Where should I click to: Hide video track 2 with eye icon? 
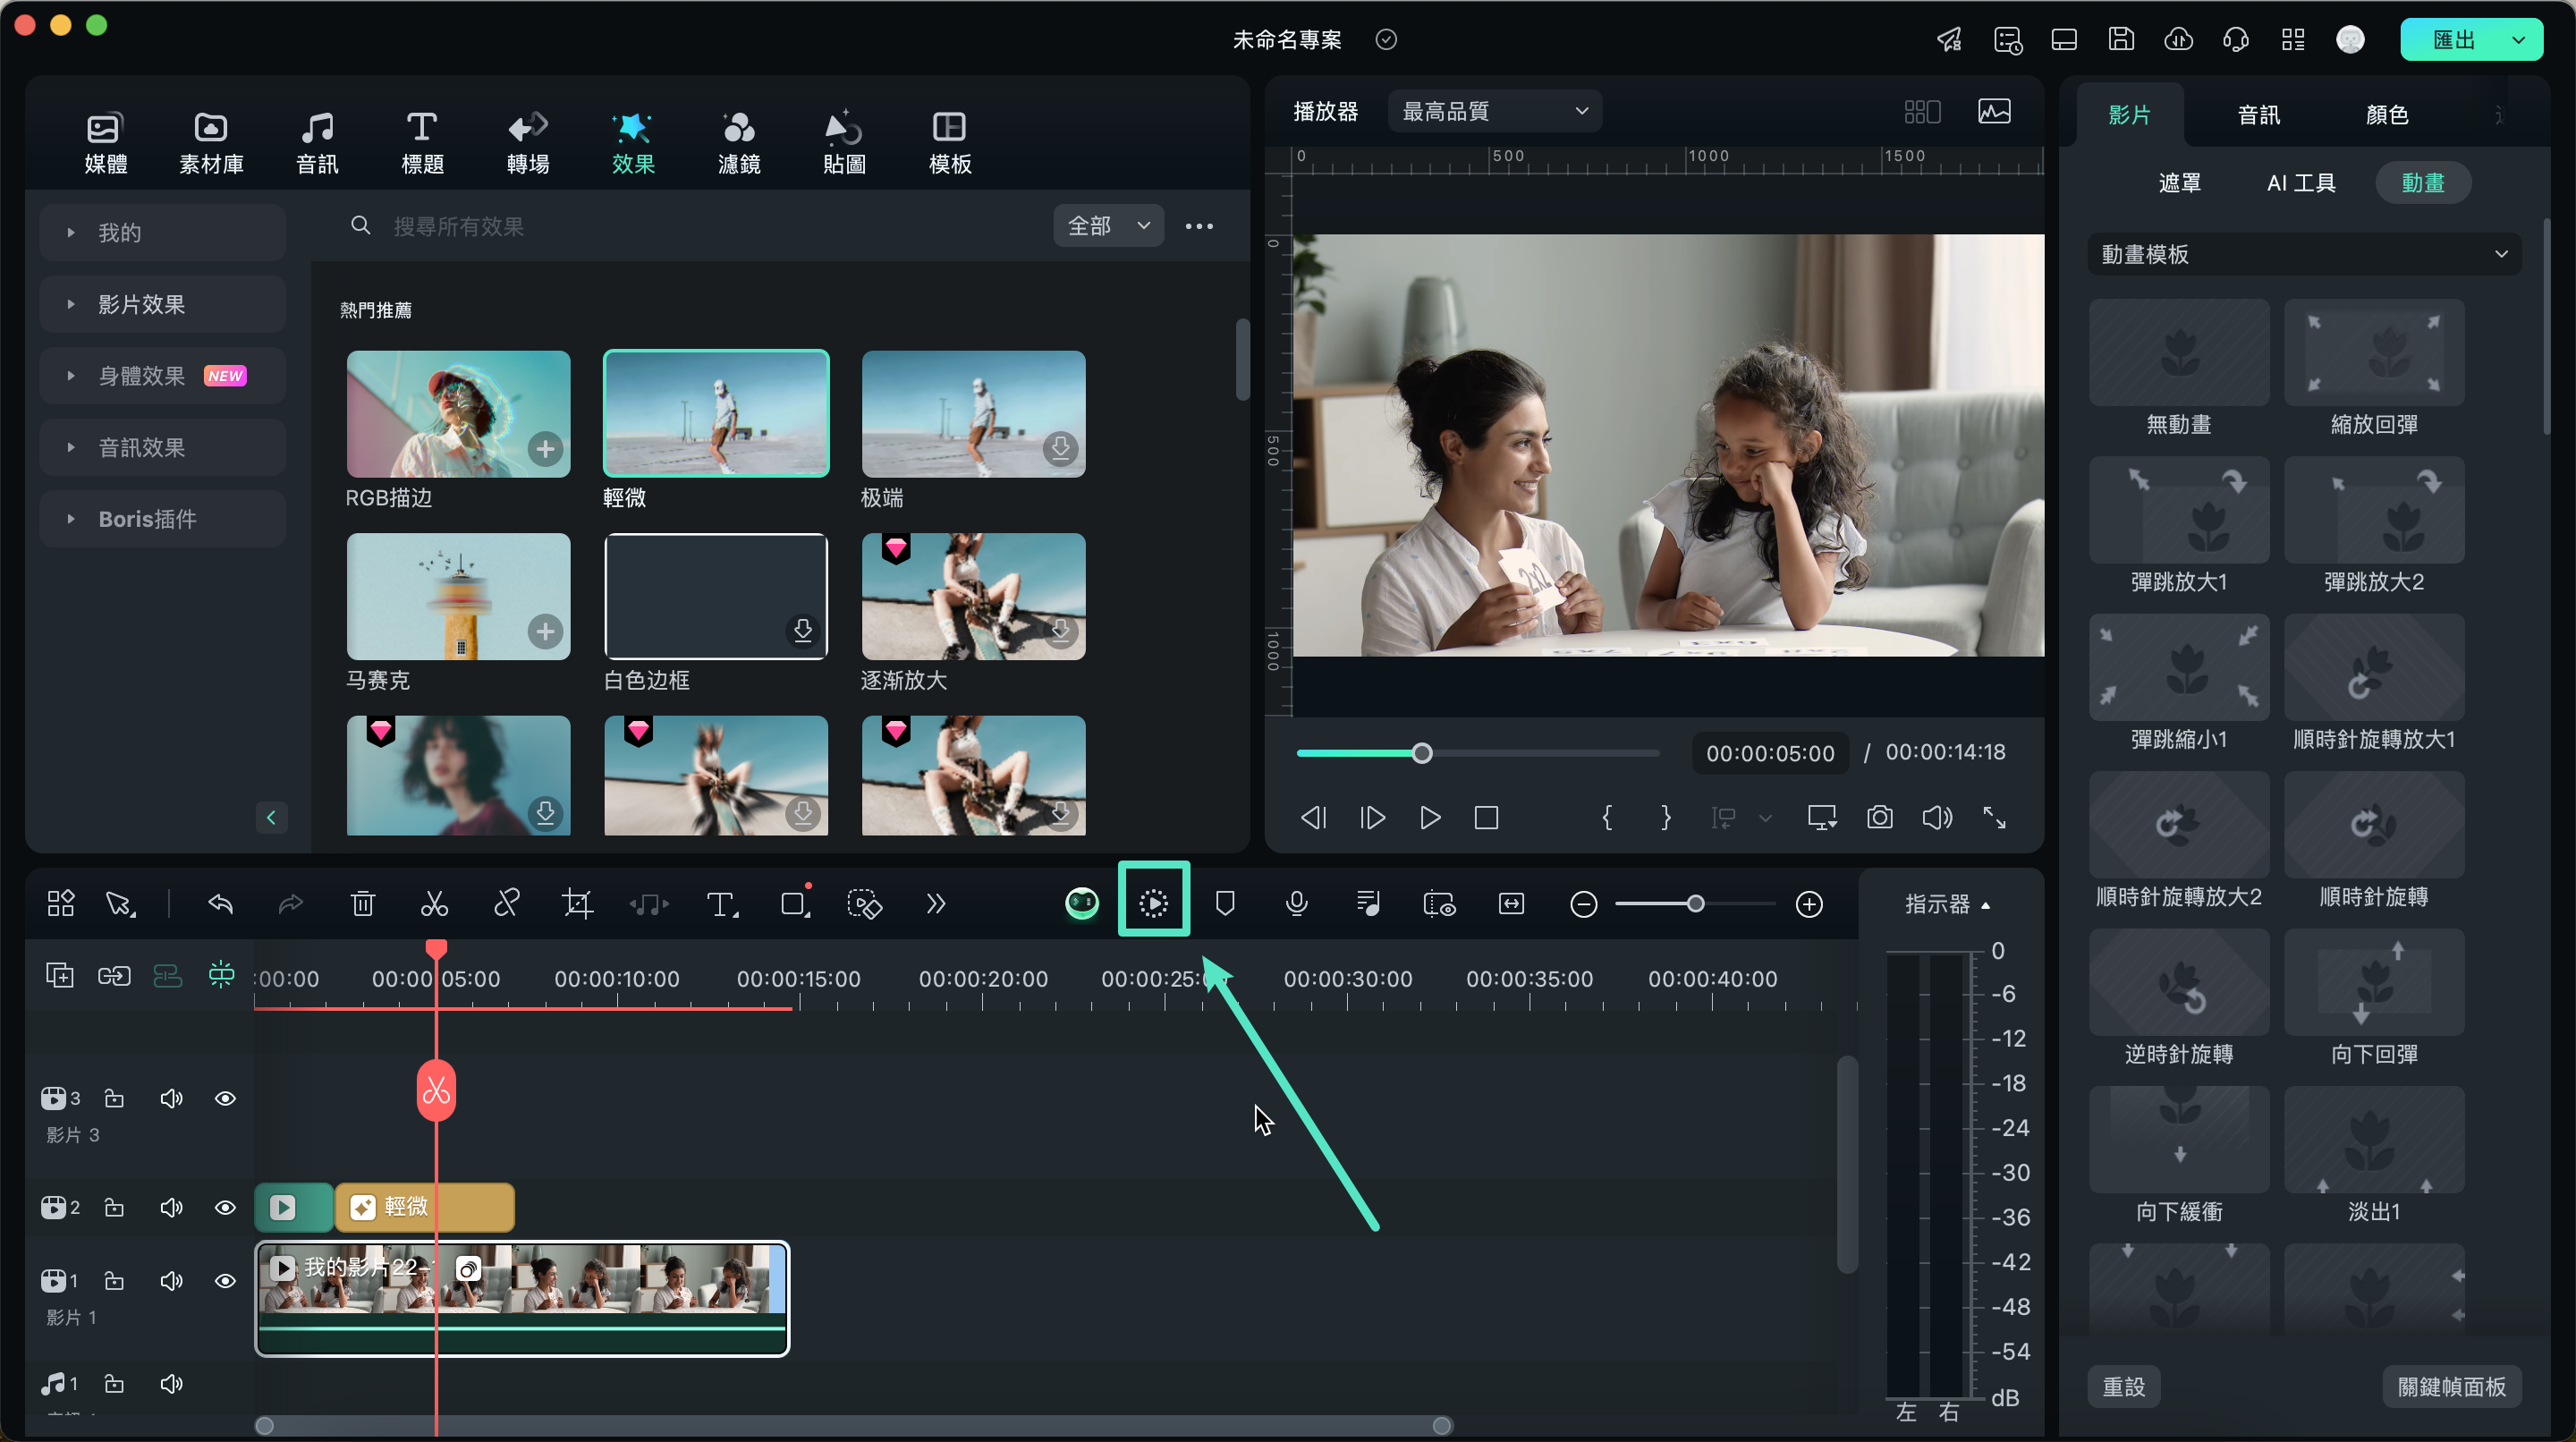[225, 1207]
